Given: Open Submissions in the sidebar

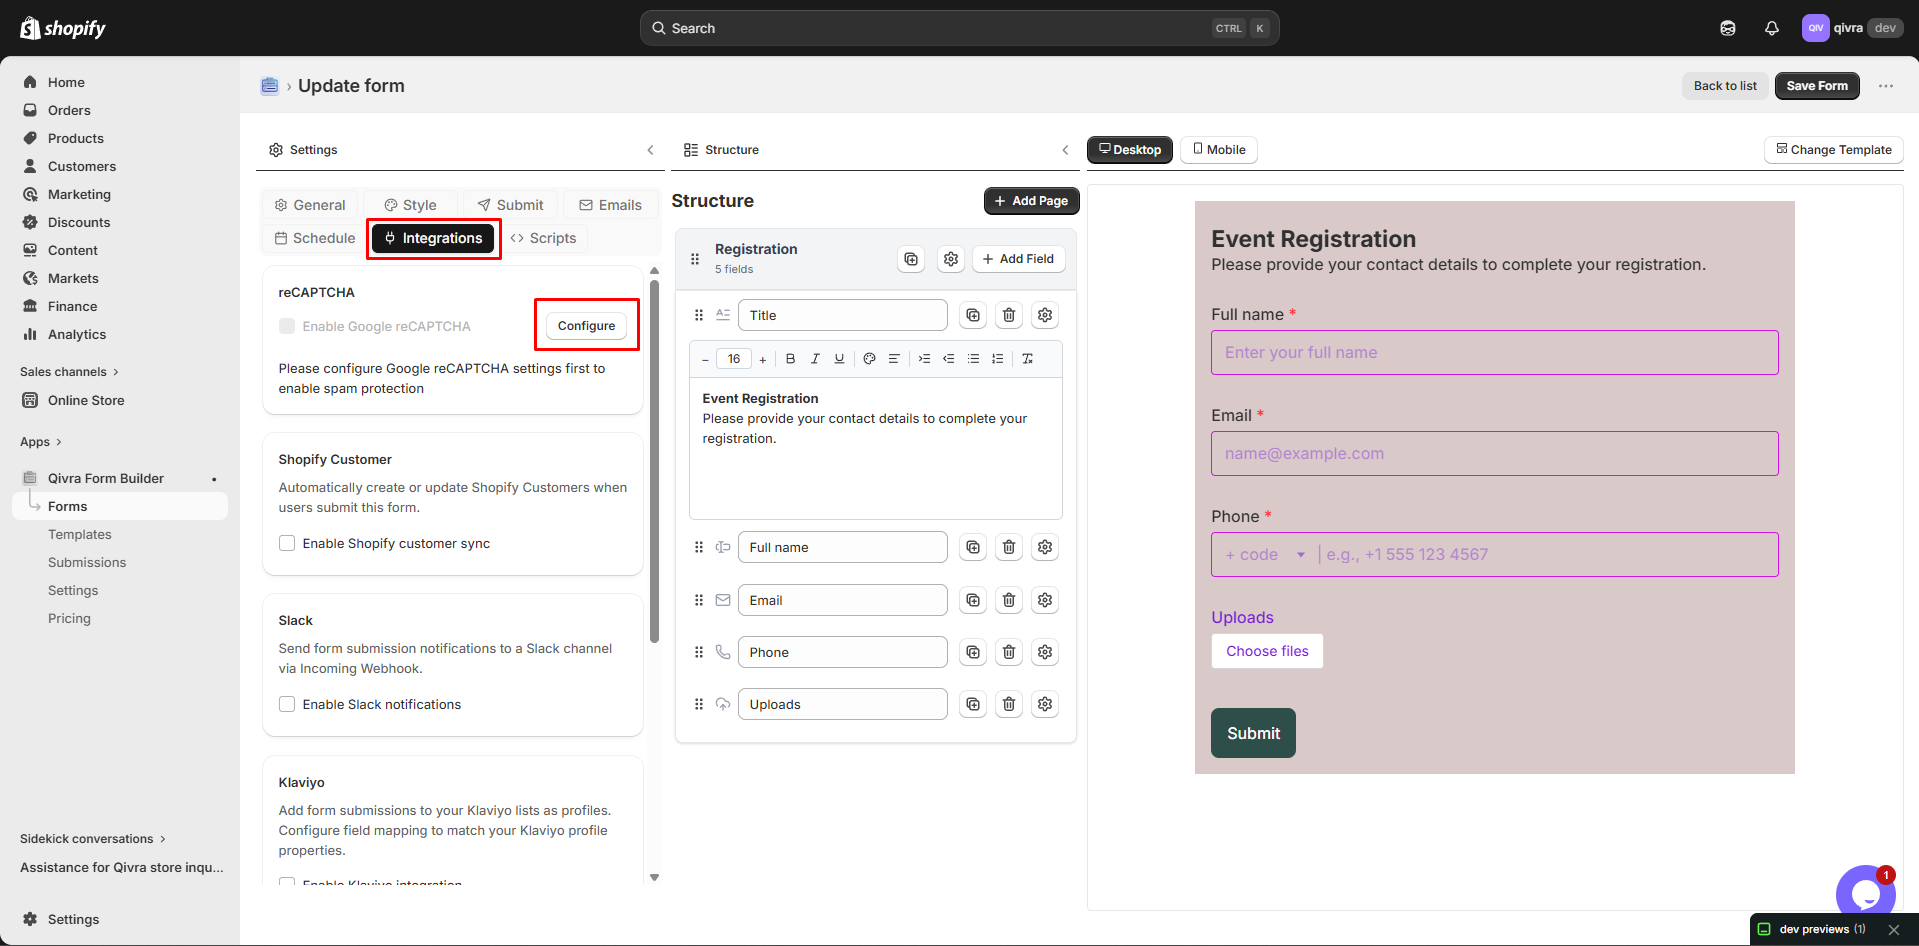Looking at the screenshot, I should 87,563.
